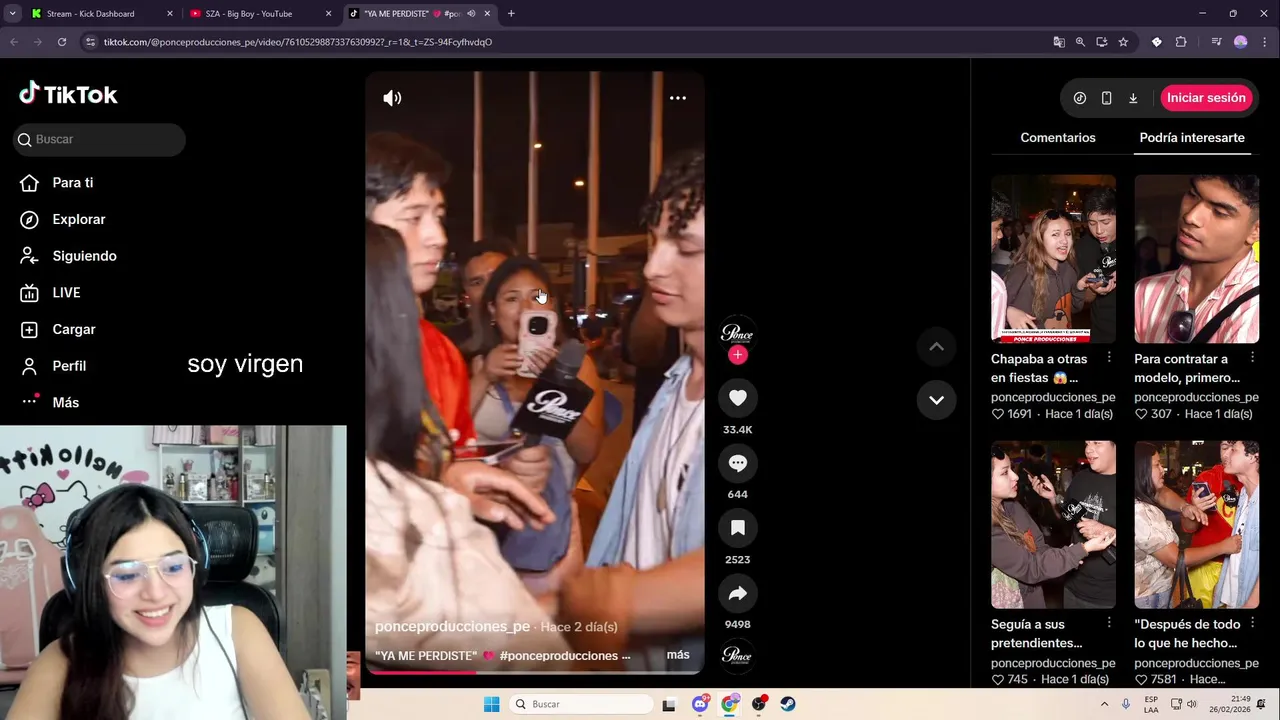This screenshot has height=720, width=1280.
Task: Open the media controls icon
Action: pos(1216,42)
